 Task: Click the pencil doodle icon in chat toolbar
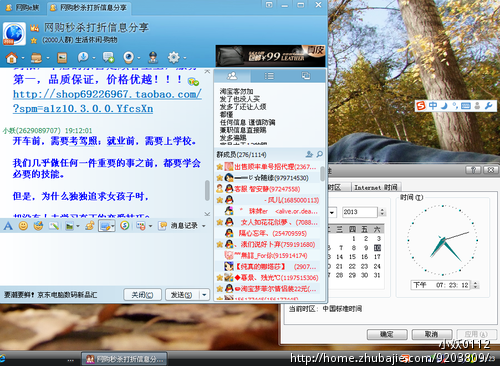(x=54, y=226)
